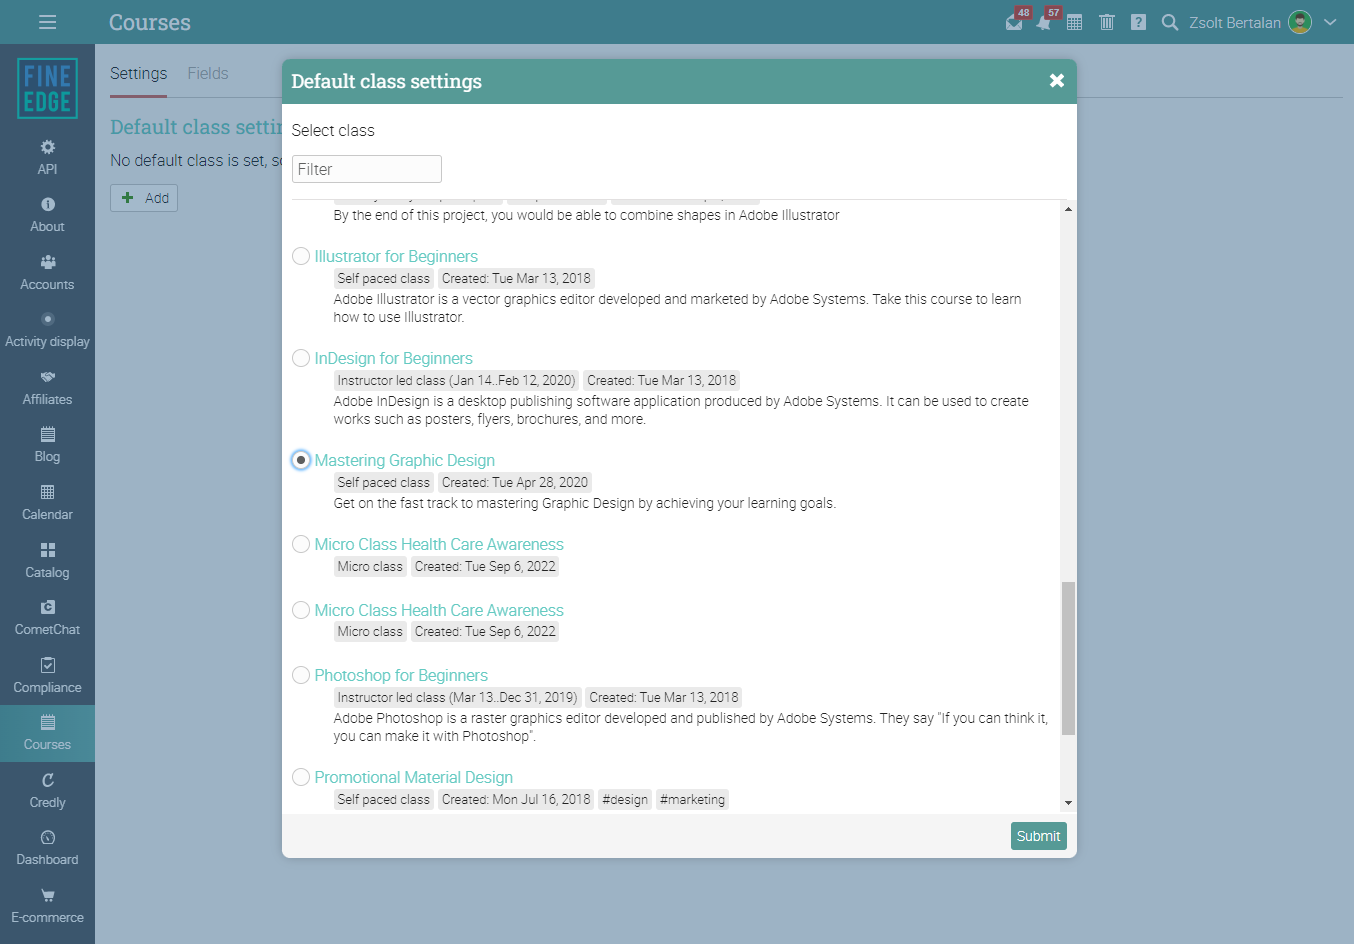The image size is (1354, 944).
Task: Click the Courses page title
Action: pos(150,22)
